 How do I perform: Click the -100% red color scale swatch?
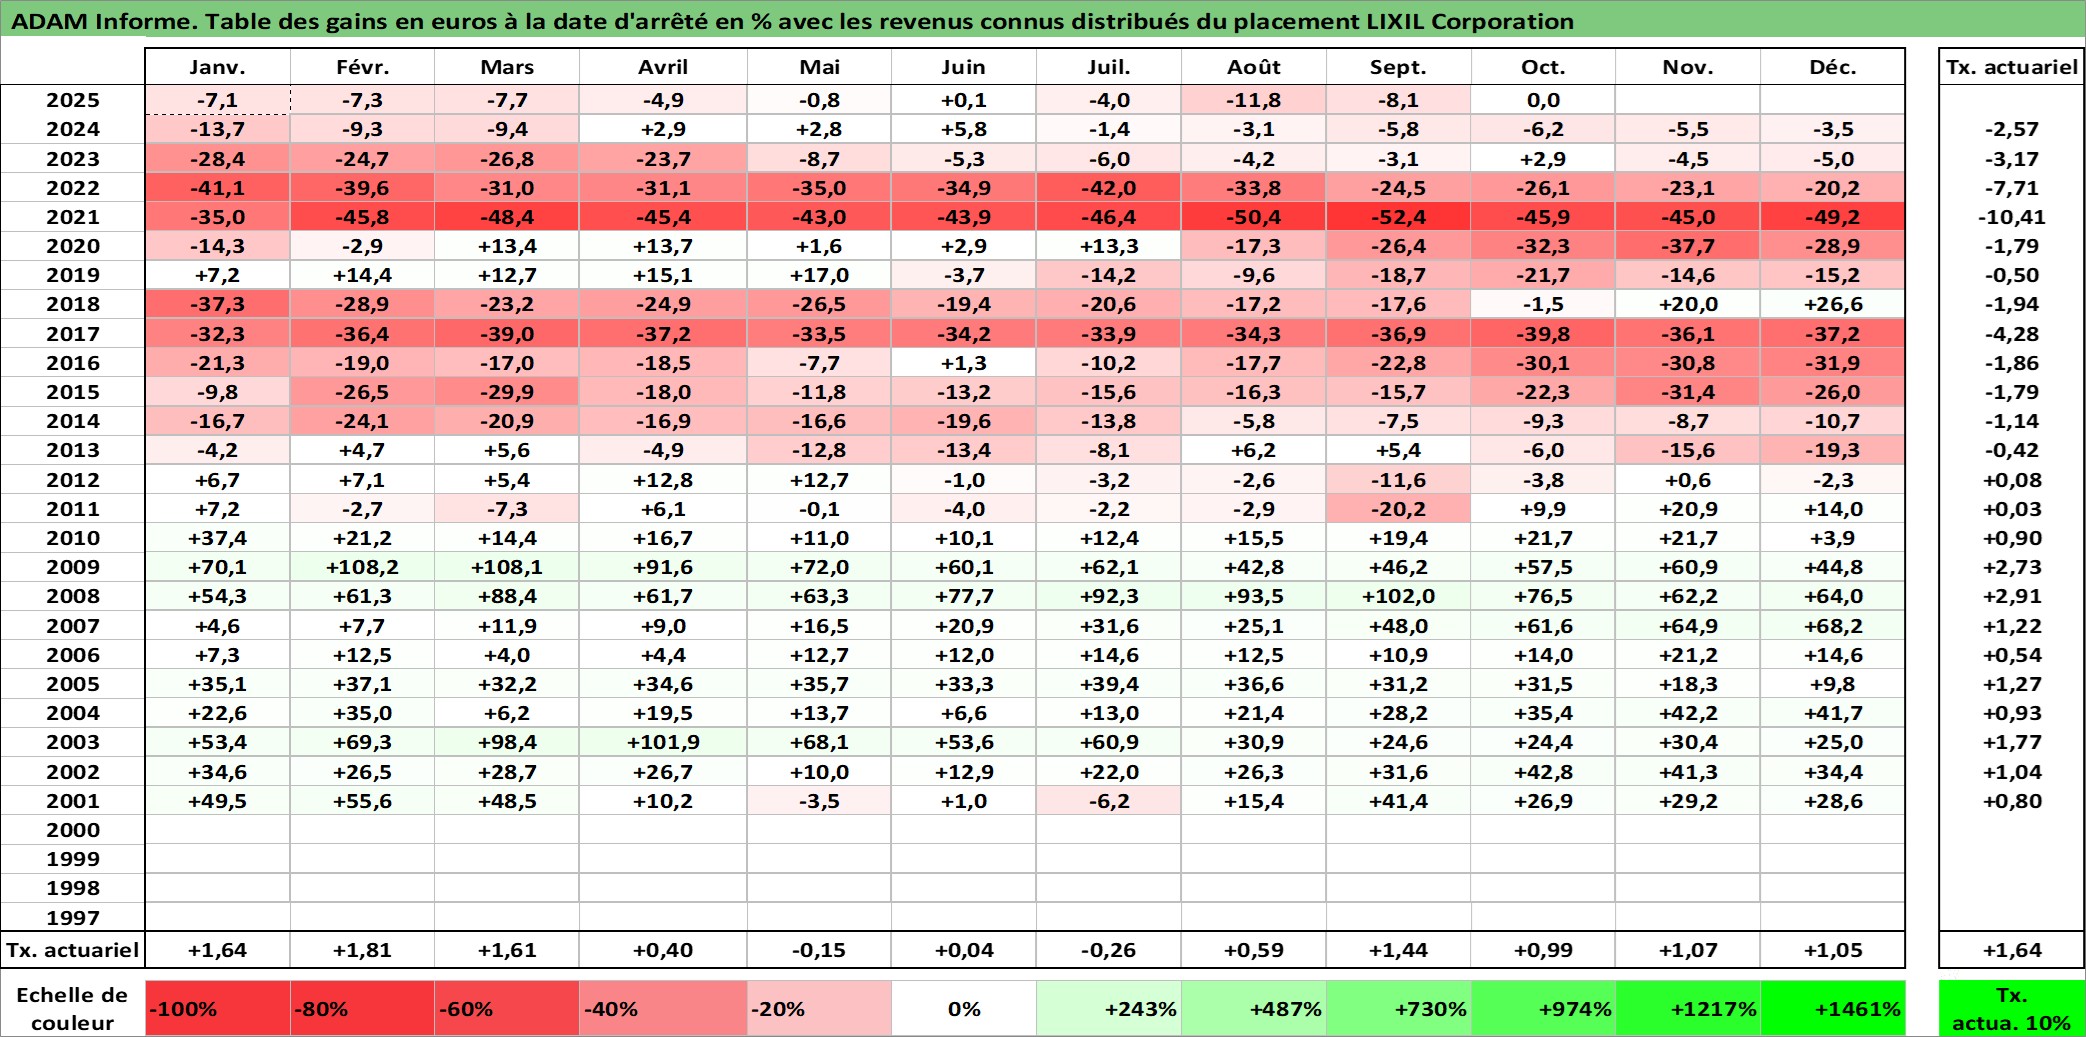[218, 1008]
